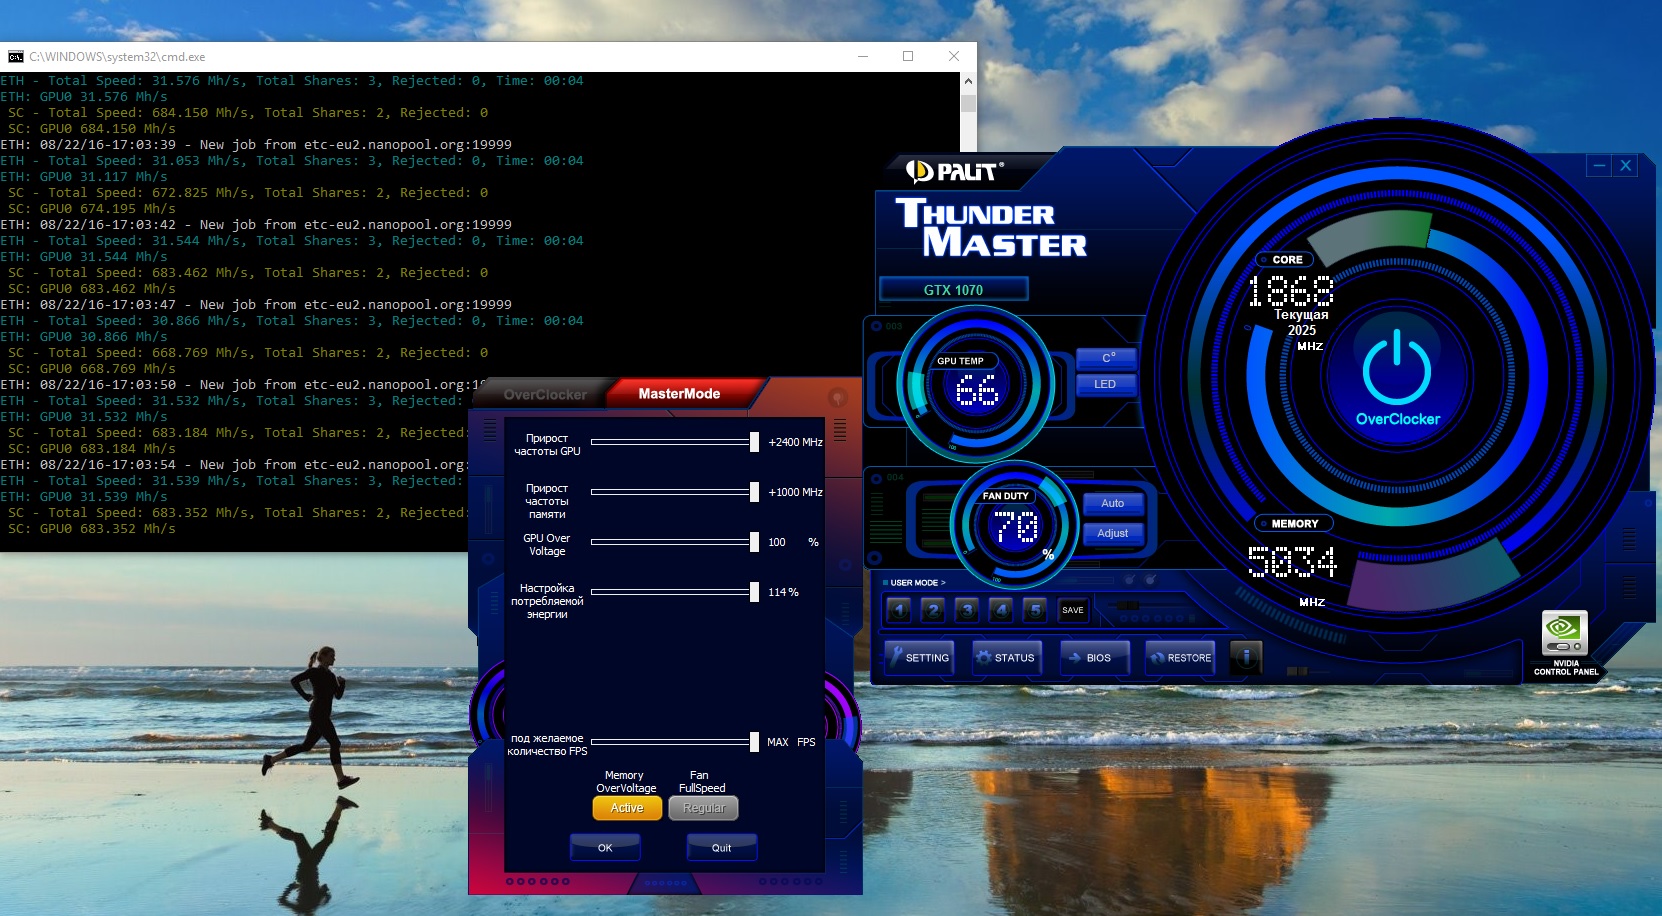The width and height of the screenshot is (1662, 916).
Task: Click the memory clock boost slider handle
Action: click(x=754, y=492)
